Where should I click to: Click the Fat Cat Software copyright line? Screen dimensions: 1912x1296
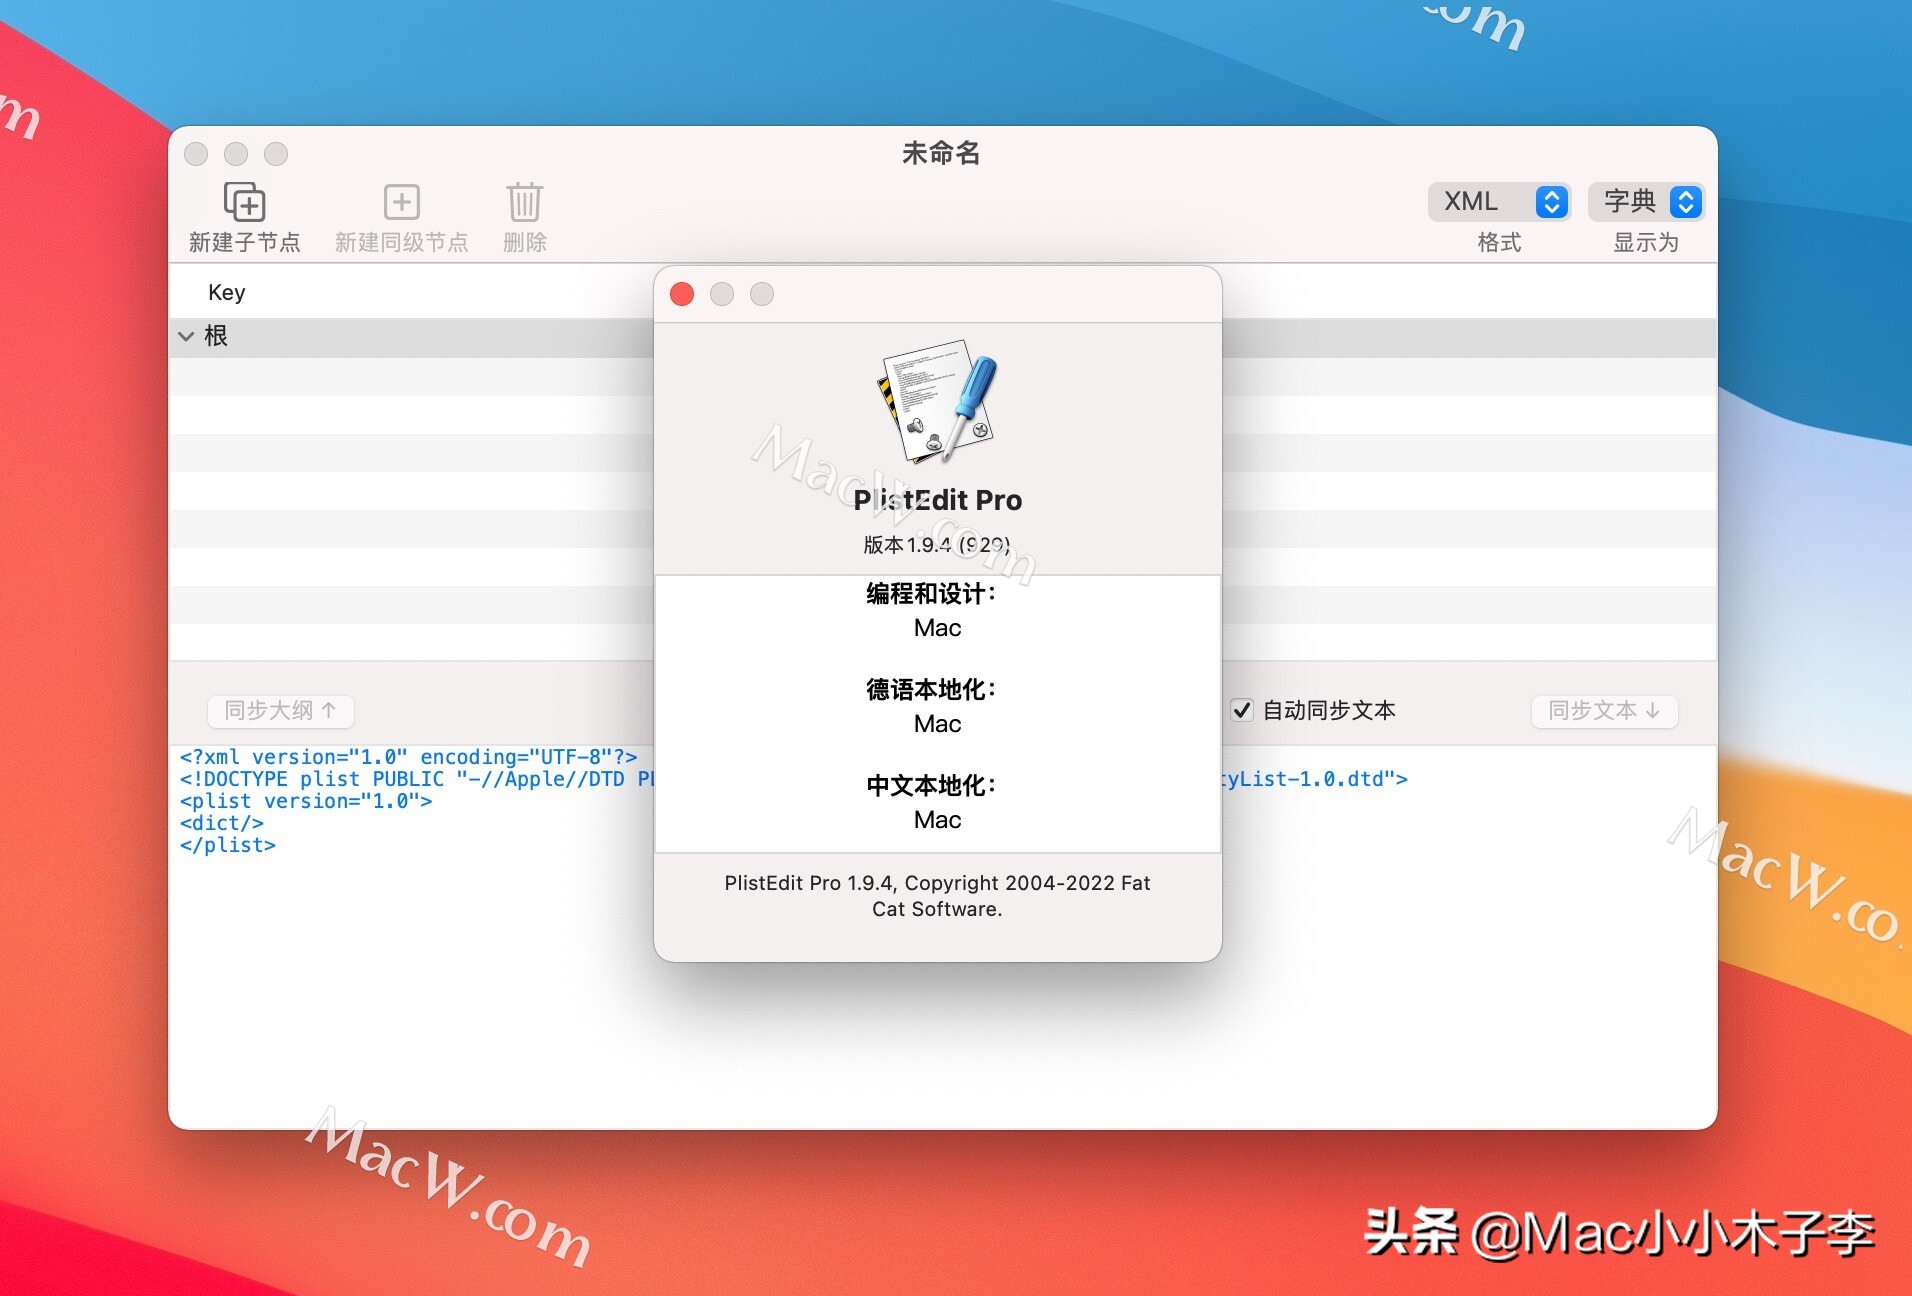coord(937,896)
